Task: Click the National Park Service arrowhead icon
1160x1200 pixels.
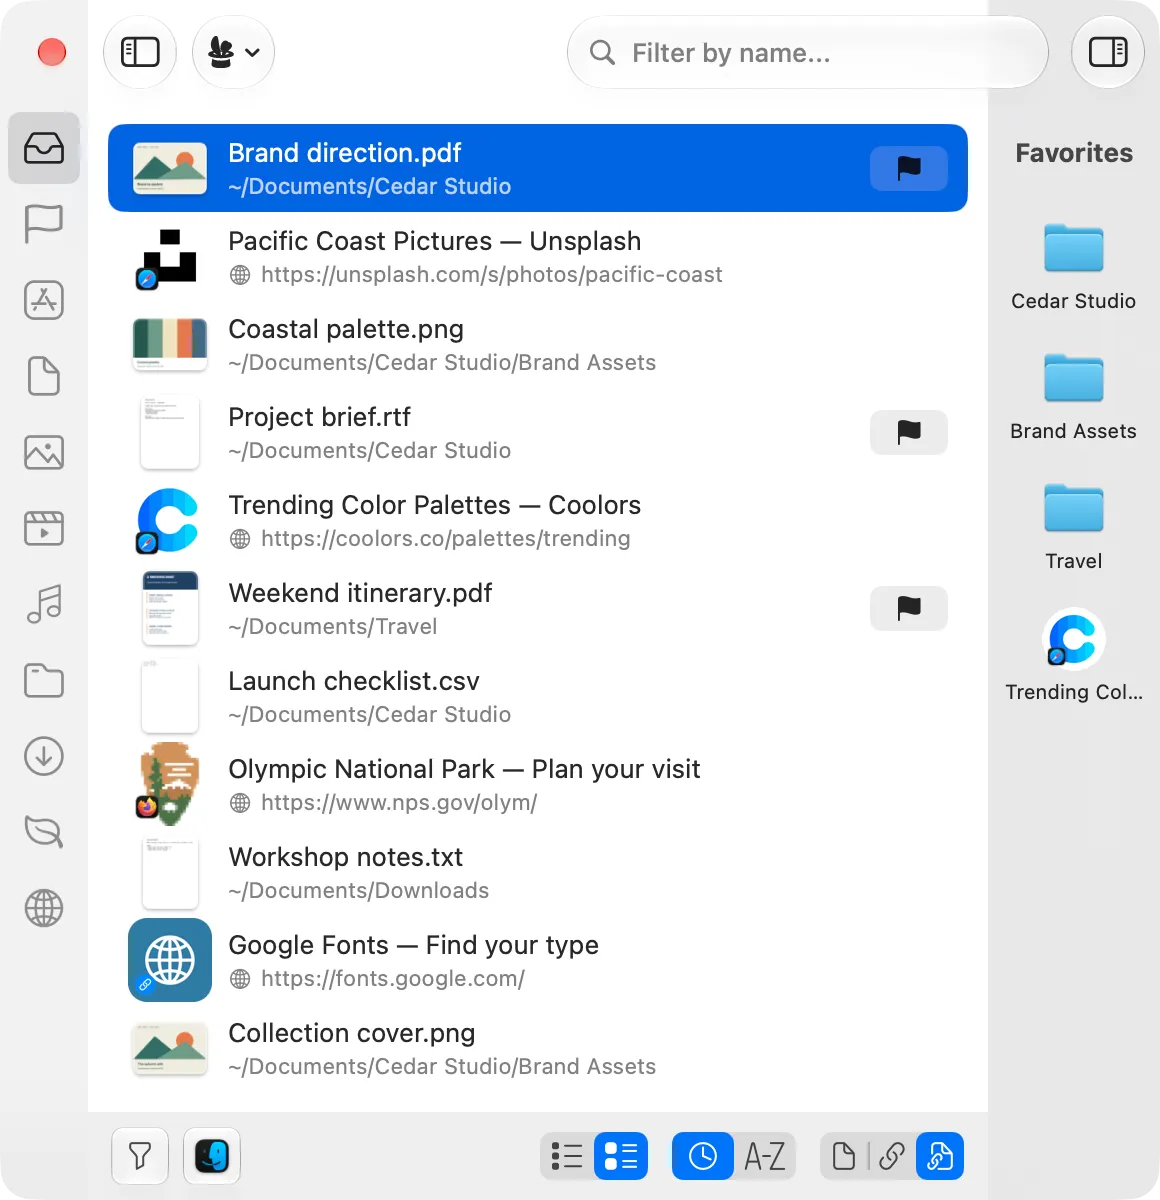Action: coord(168,784)
